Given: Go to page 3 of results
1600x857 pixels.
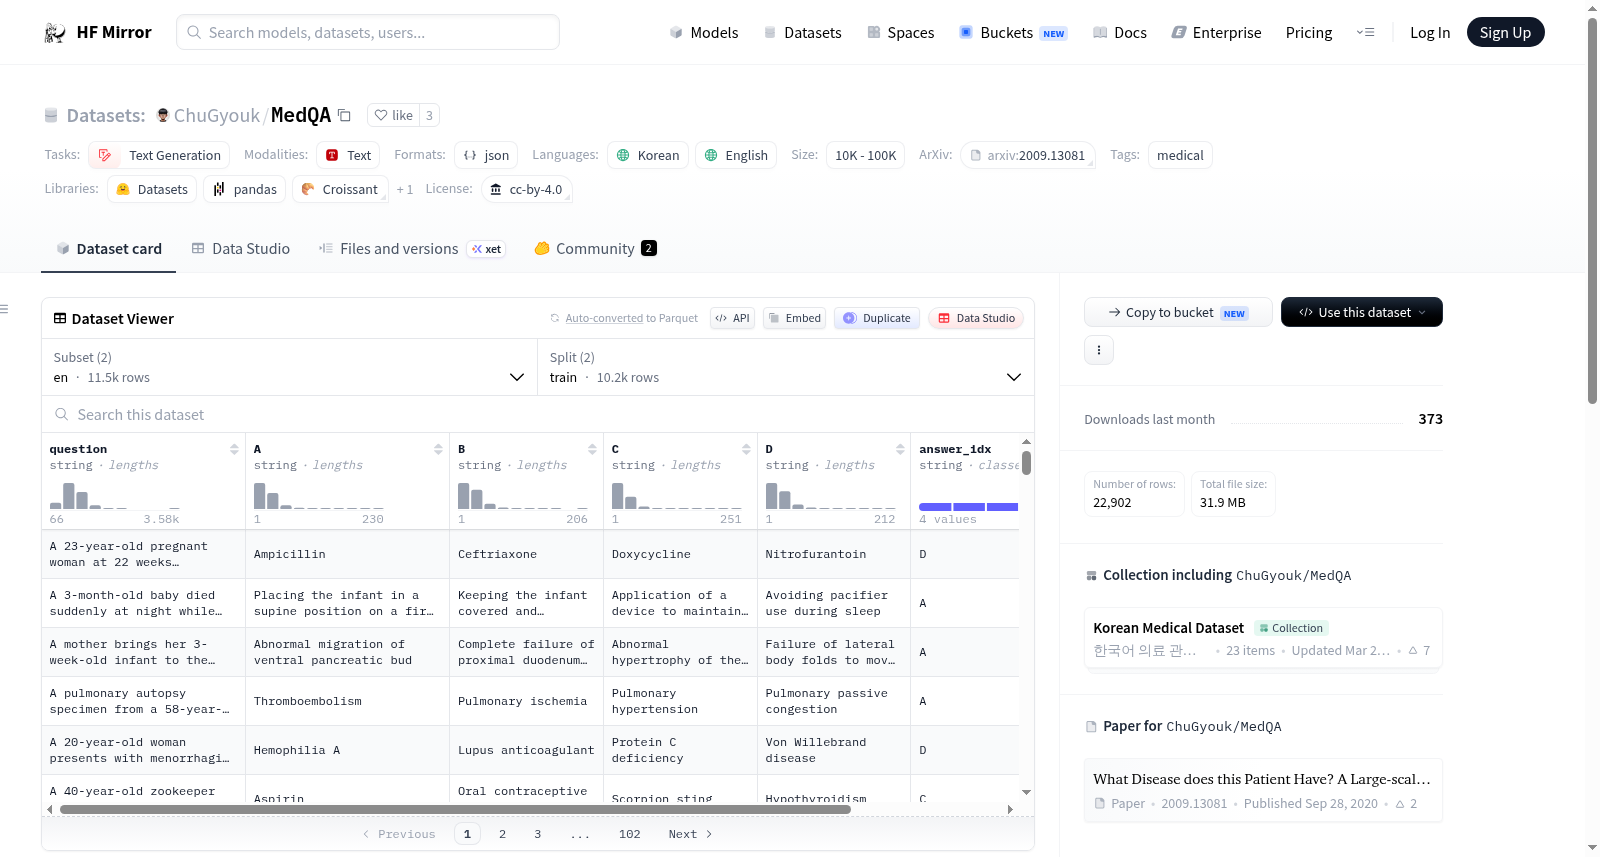Looking at the screenshot, I should point(537,834).
